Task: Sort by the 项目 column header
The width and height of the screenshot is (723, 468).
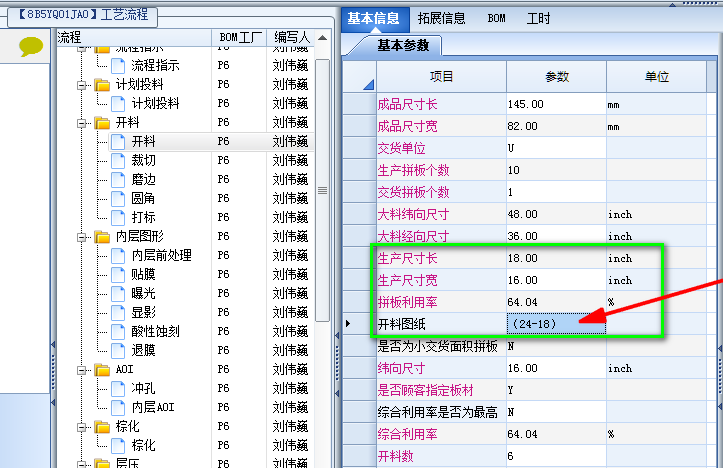Action: pos(441,77)
